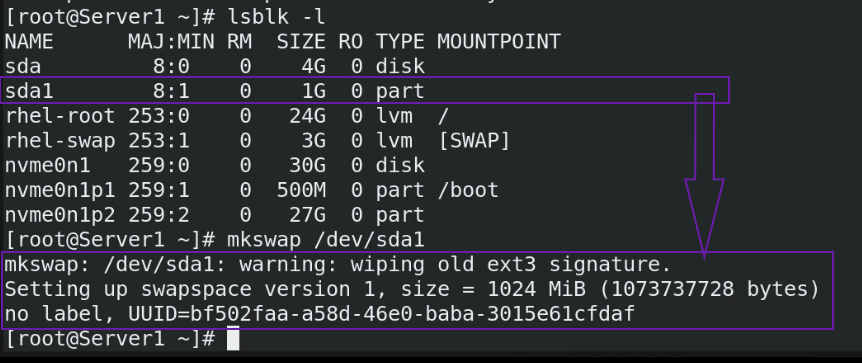This screenshot has width=862, height=363.
Task: Click the SIZE column header
Action: pos(301,41)
